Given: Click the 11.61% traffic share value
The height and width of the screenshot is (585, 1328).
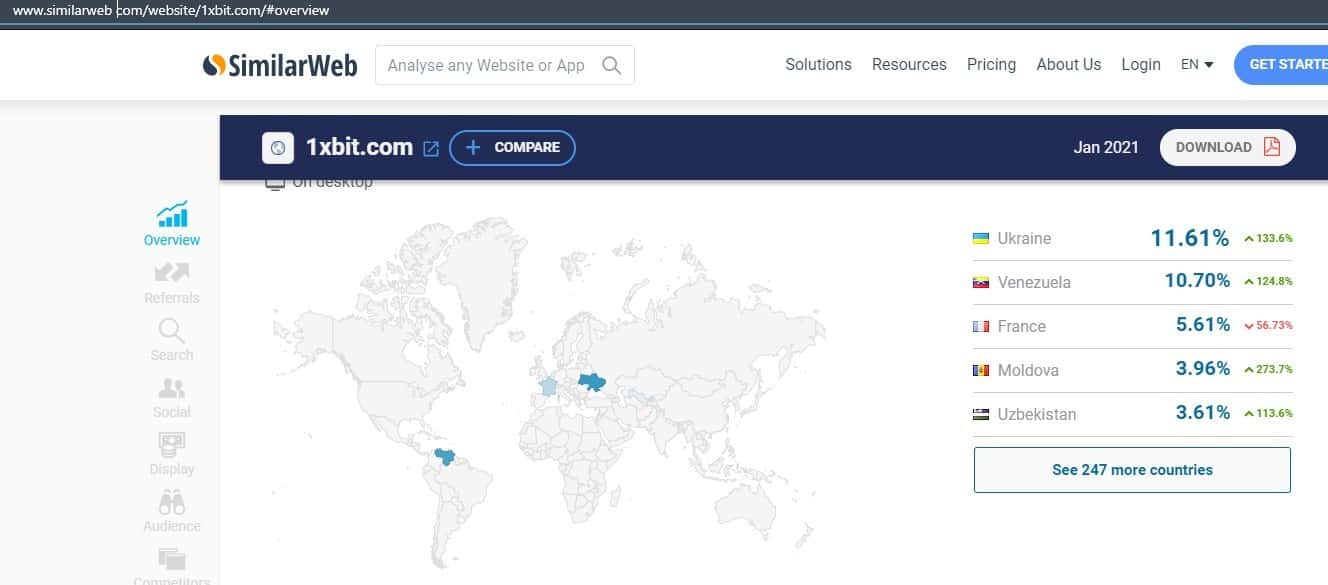Looking at the screenshot, I should [x=1190, y=238].
